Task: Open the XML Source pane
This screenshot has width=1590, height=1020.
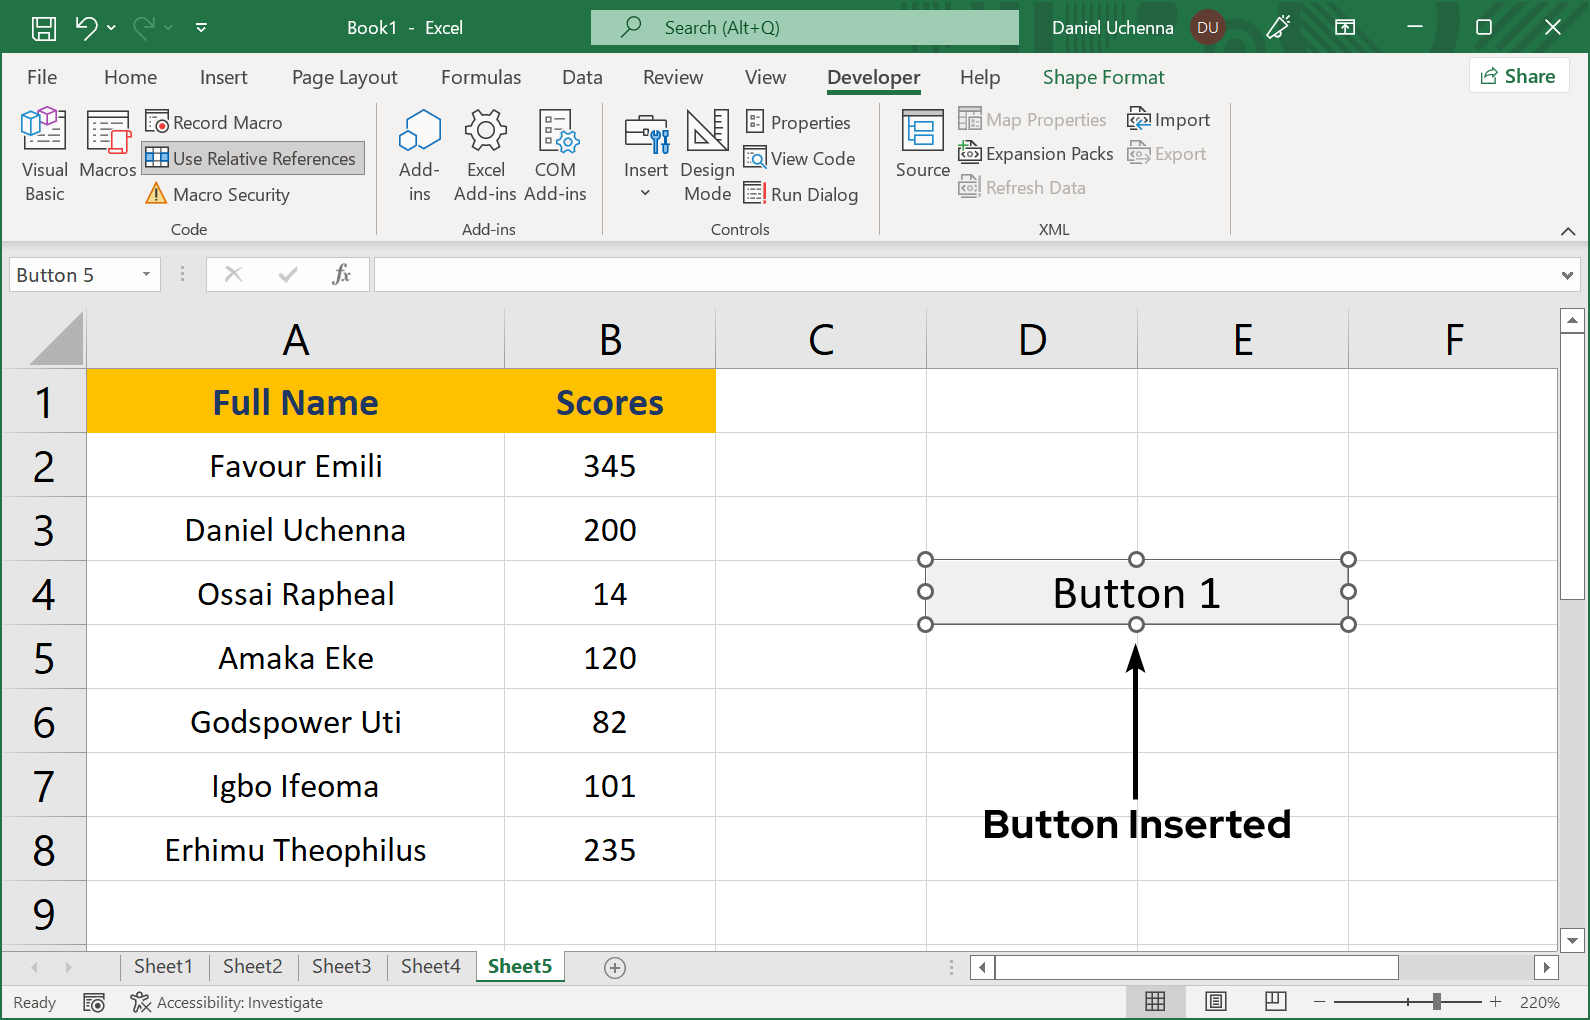Action: click(922, 145)
